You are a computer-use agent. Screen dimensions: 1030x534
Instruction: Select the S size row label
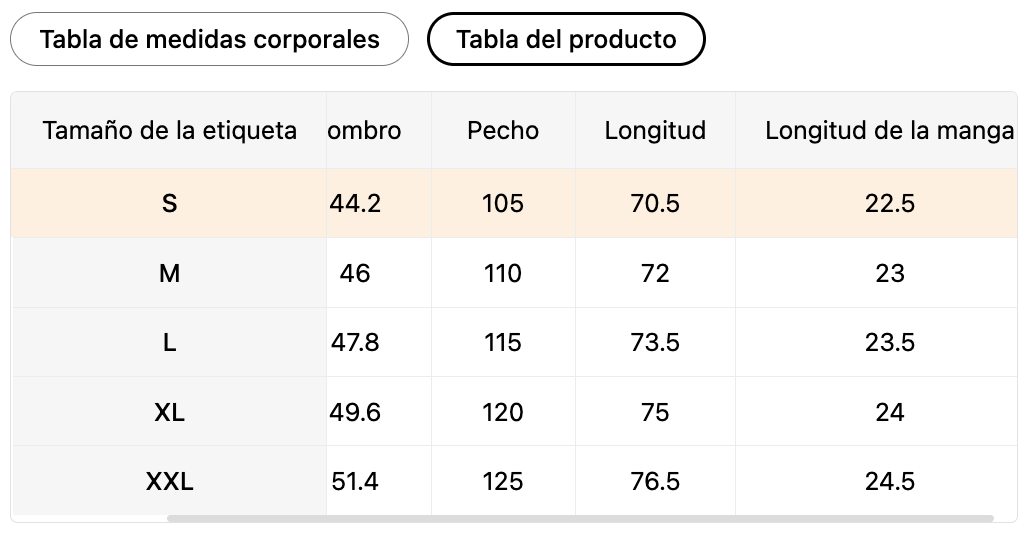pyautogui.click(x=169, y=204)
